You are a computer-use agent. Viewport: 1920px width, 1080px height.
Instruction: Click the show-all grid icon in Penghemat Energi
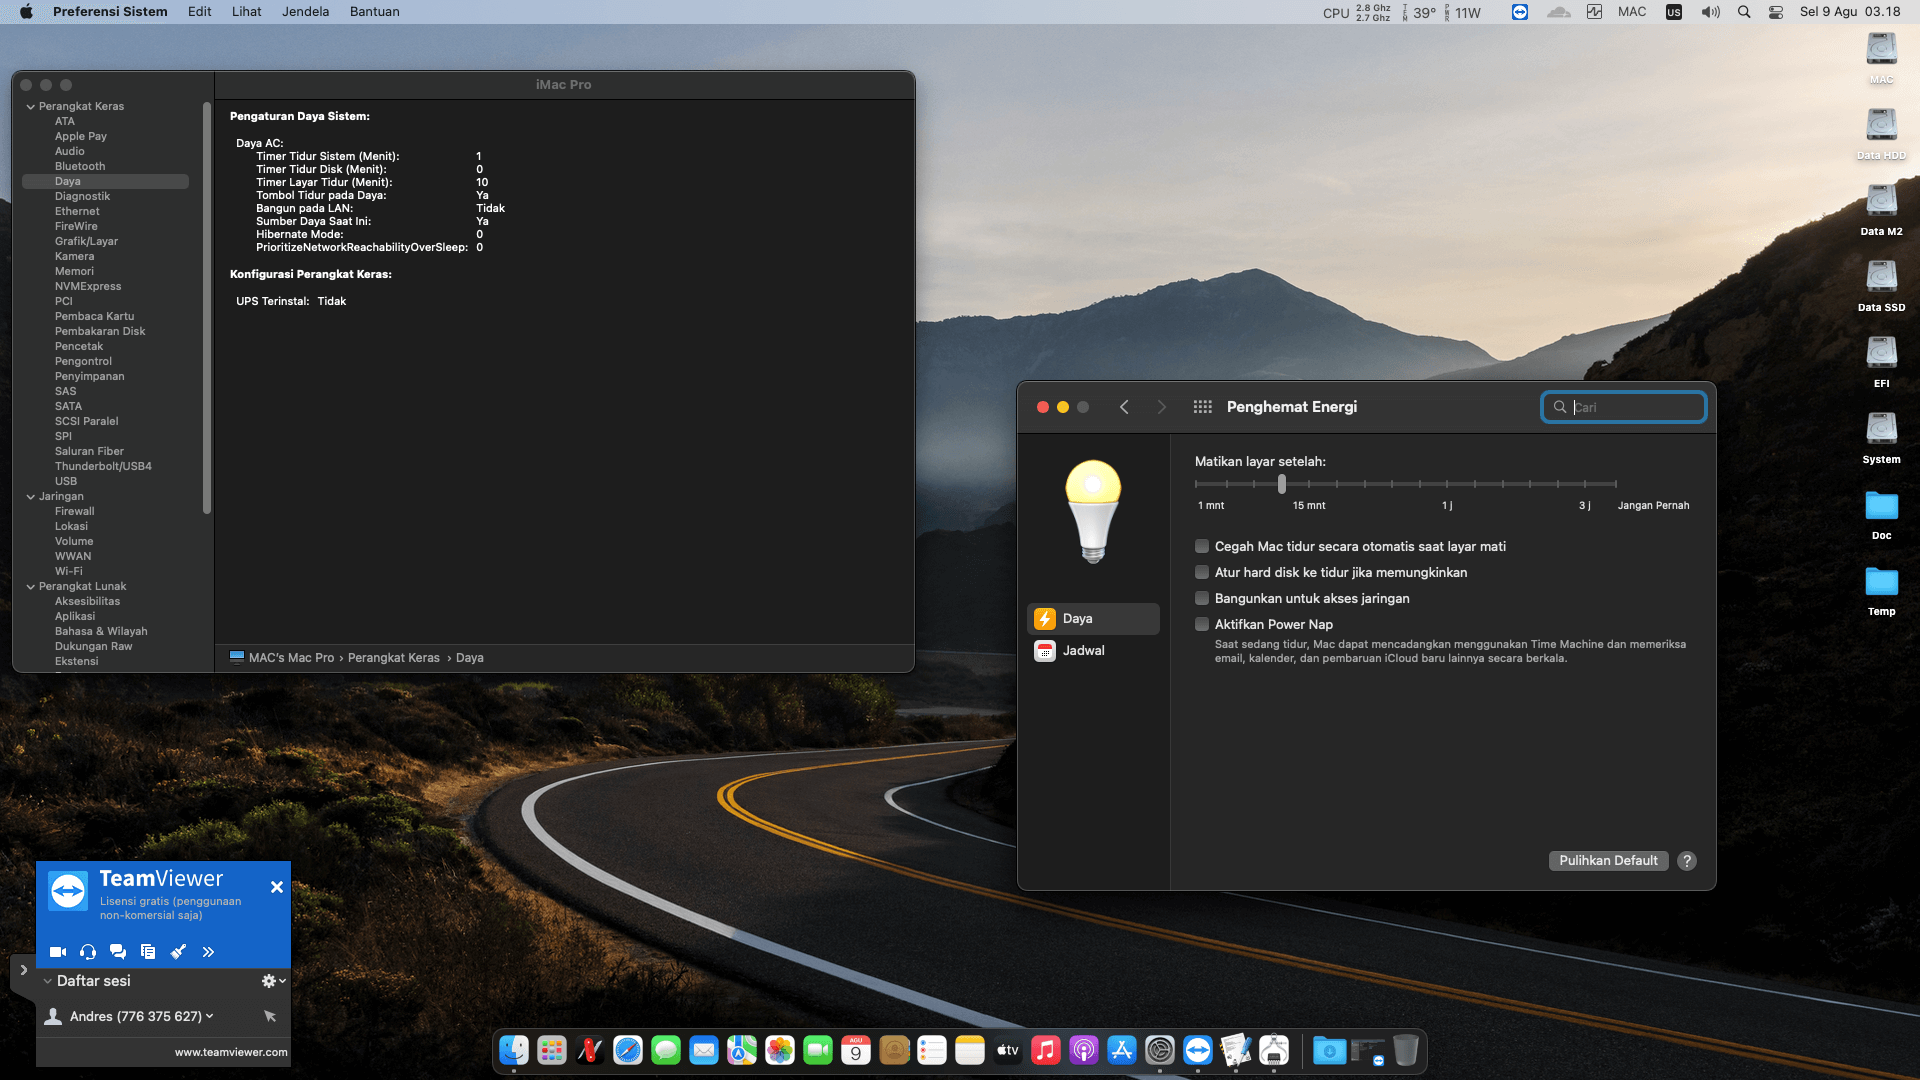pos(1202,407)
